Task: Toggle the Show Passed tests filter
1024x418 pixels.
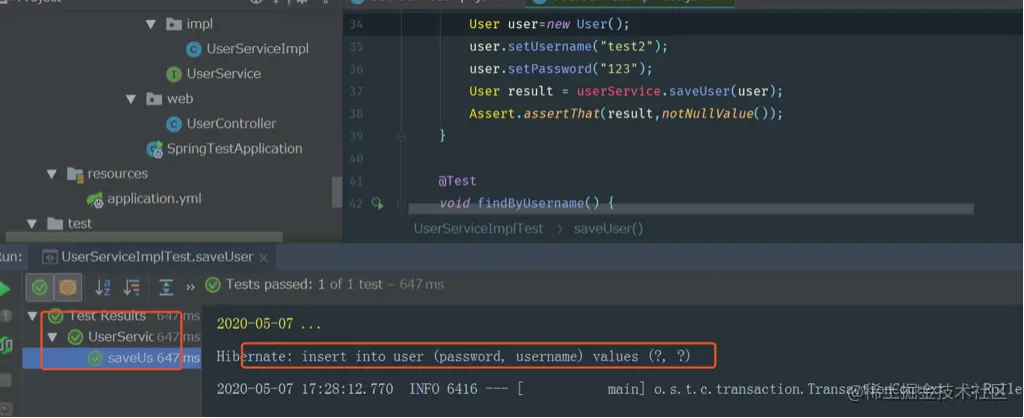Action: coord(40,287)
